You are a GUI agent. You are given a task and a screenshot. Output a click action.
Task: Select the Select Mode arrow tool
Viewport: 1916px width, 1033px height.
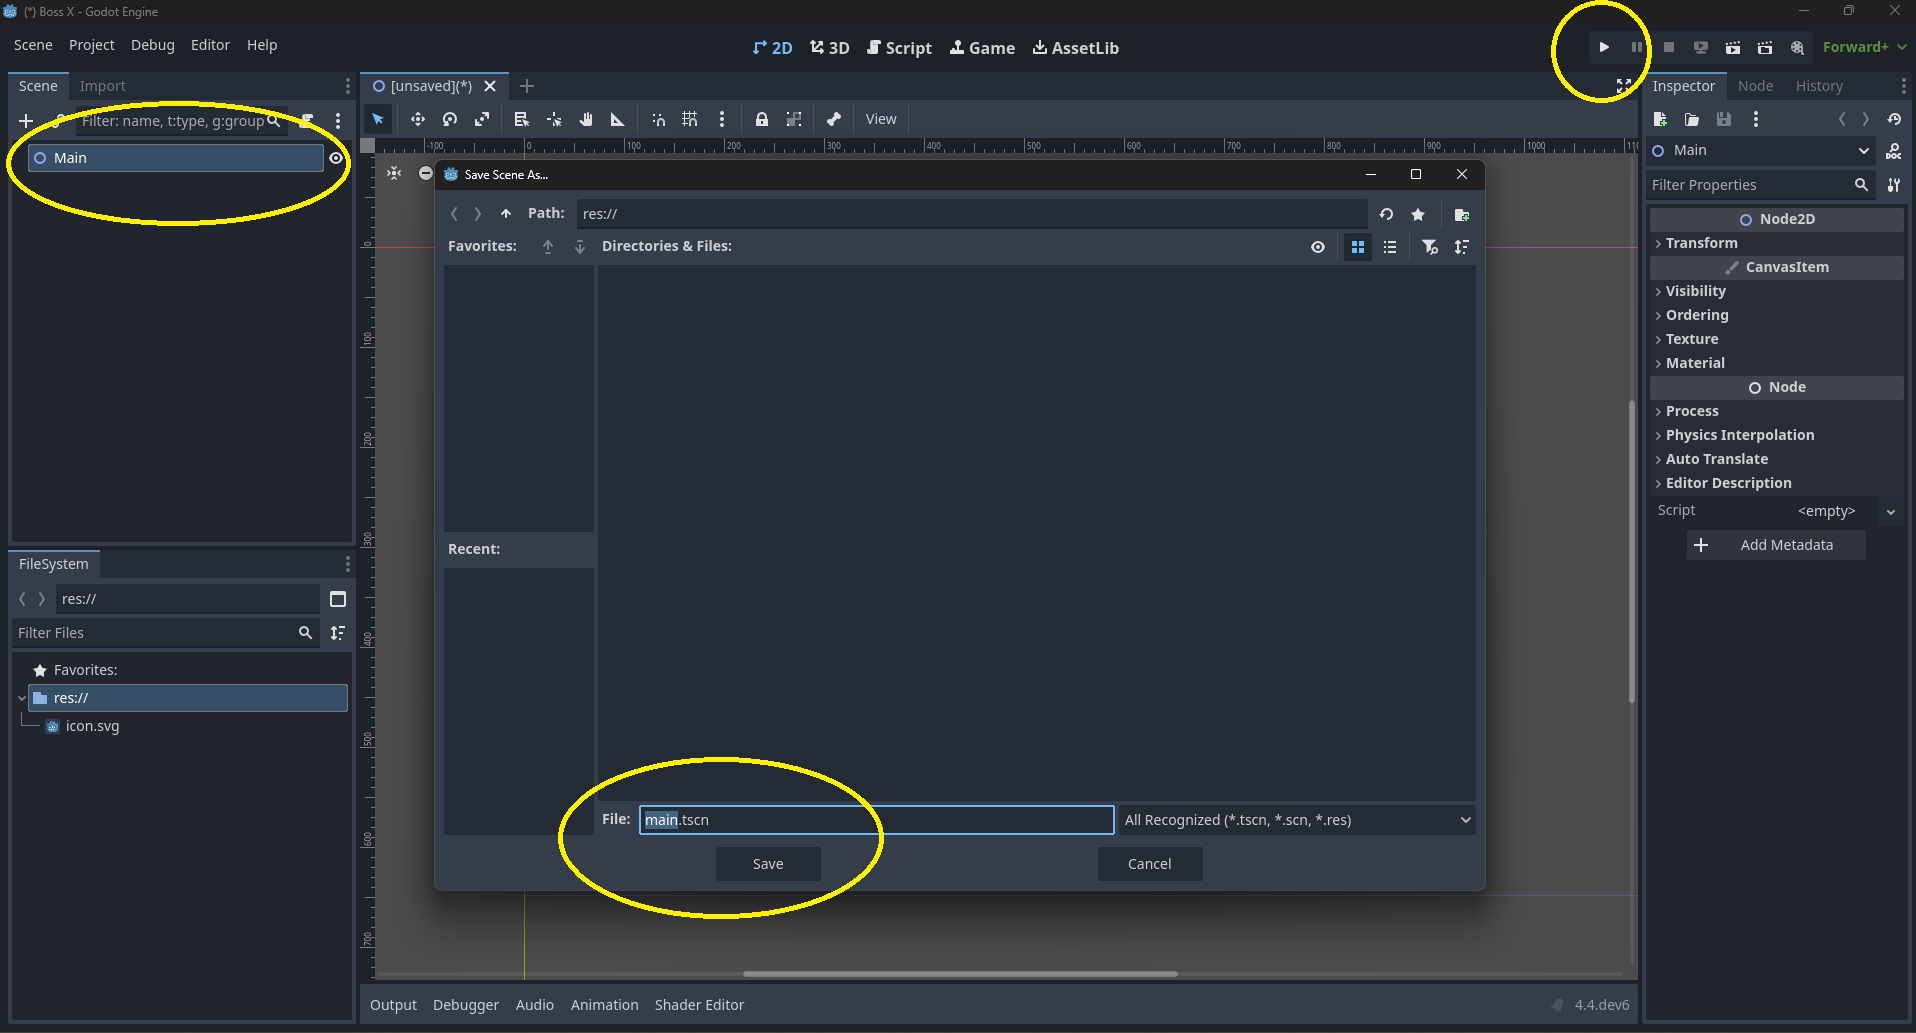378,119
